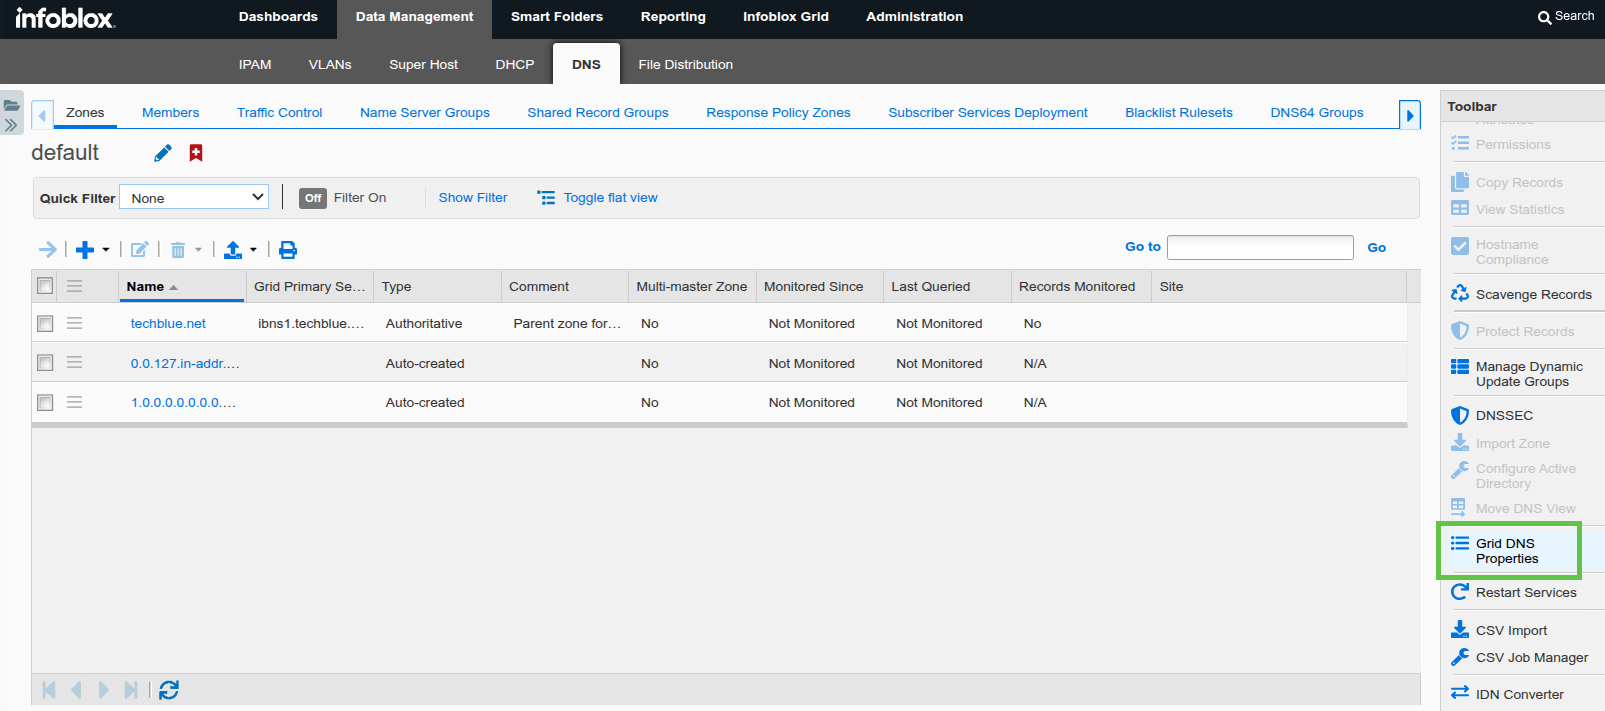Click the Go button
Screen dimensions: 1605x711
pos(1376,247)
